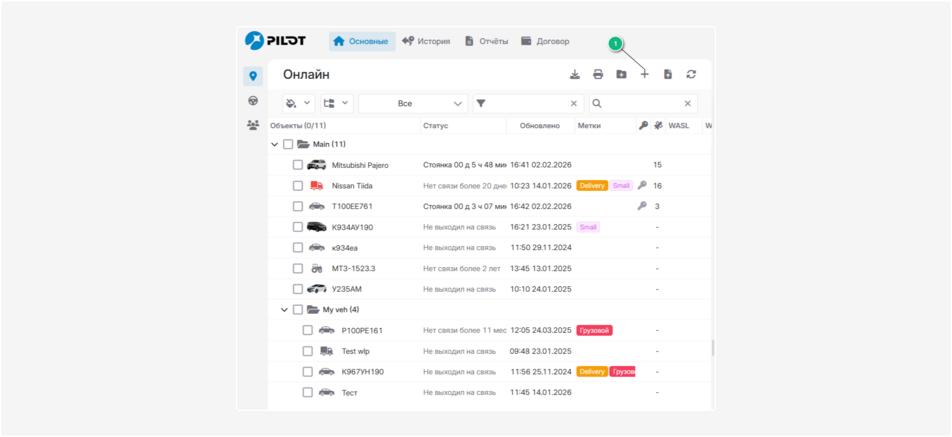
Task: Click the print icon
Action: (x=598, y=75)
